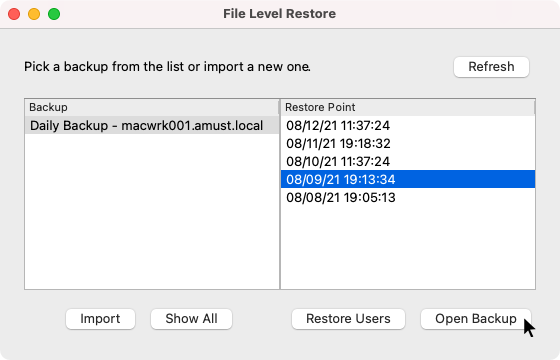Select restore point 08/12/21 11:37:24
The height and width of the screenshot is (360, 560).
click(408, 125)
